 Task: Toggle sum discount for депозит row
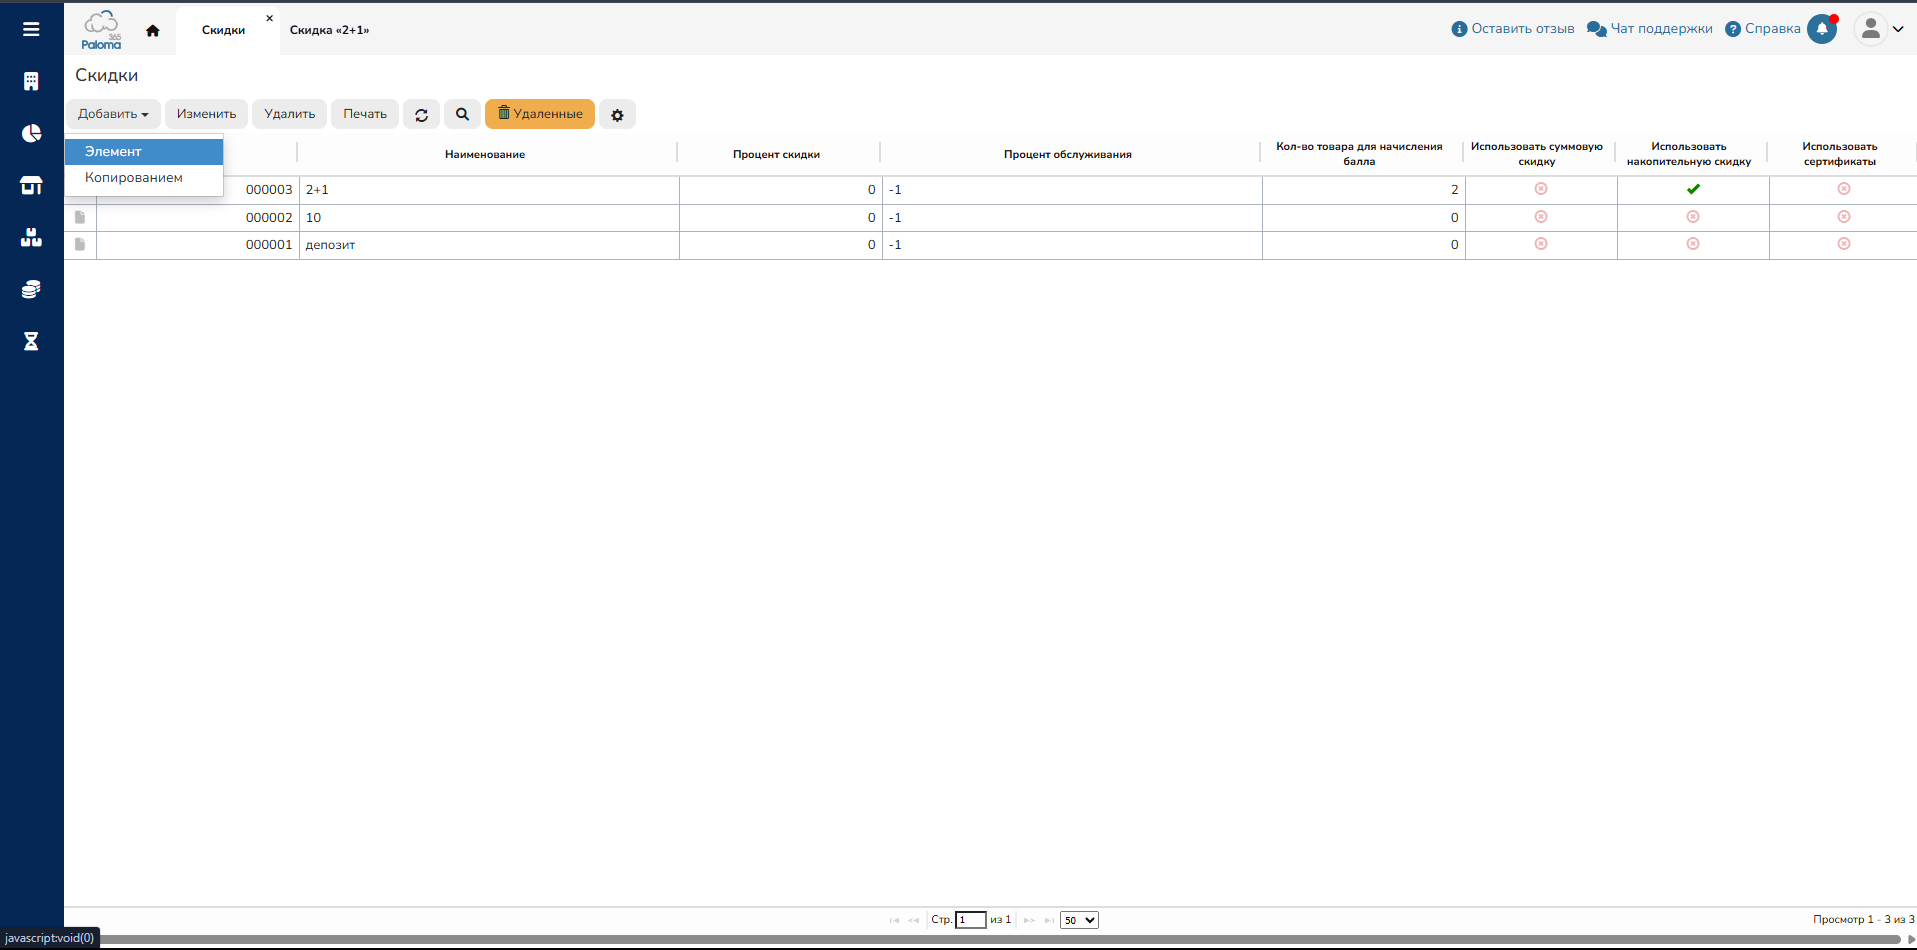pos(1540,244)
